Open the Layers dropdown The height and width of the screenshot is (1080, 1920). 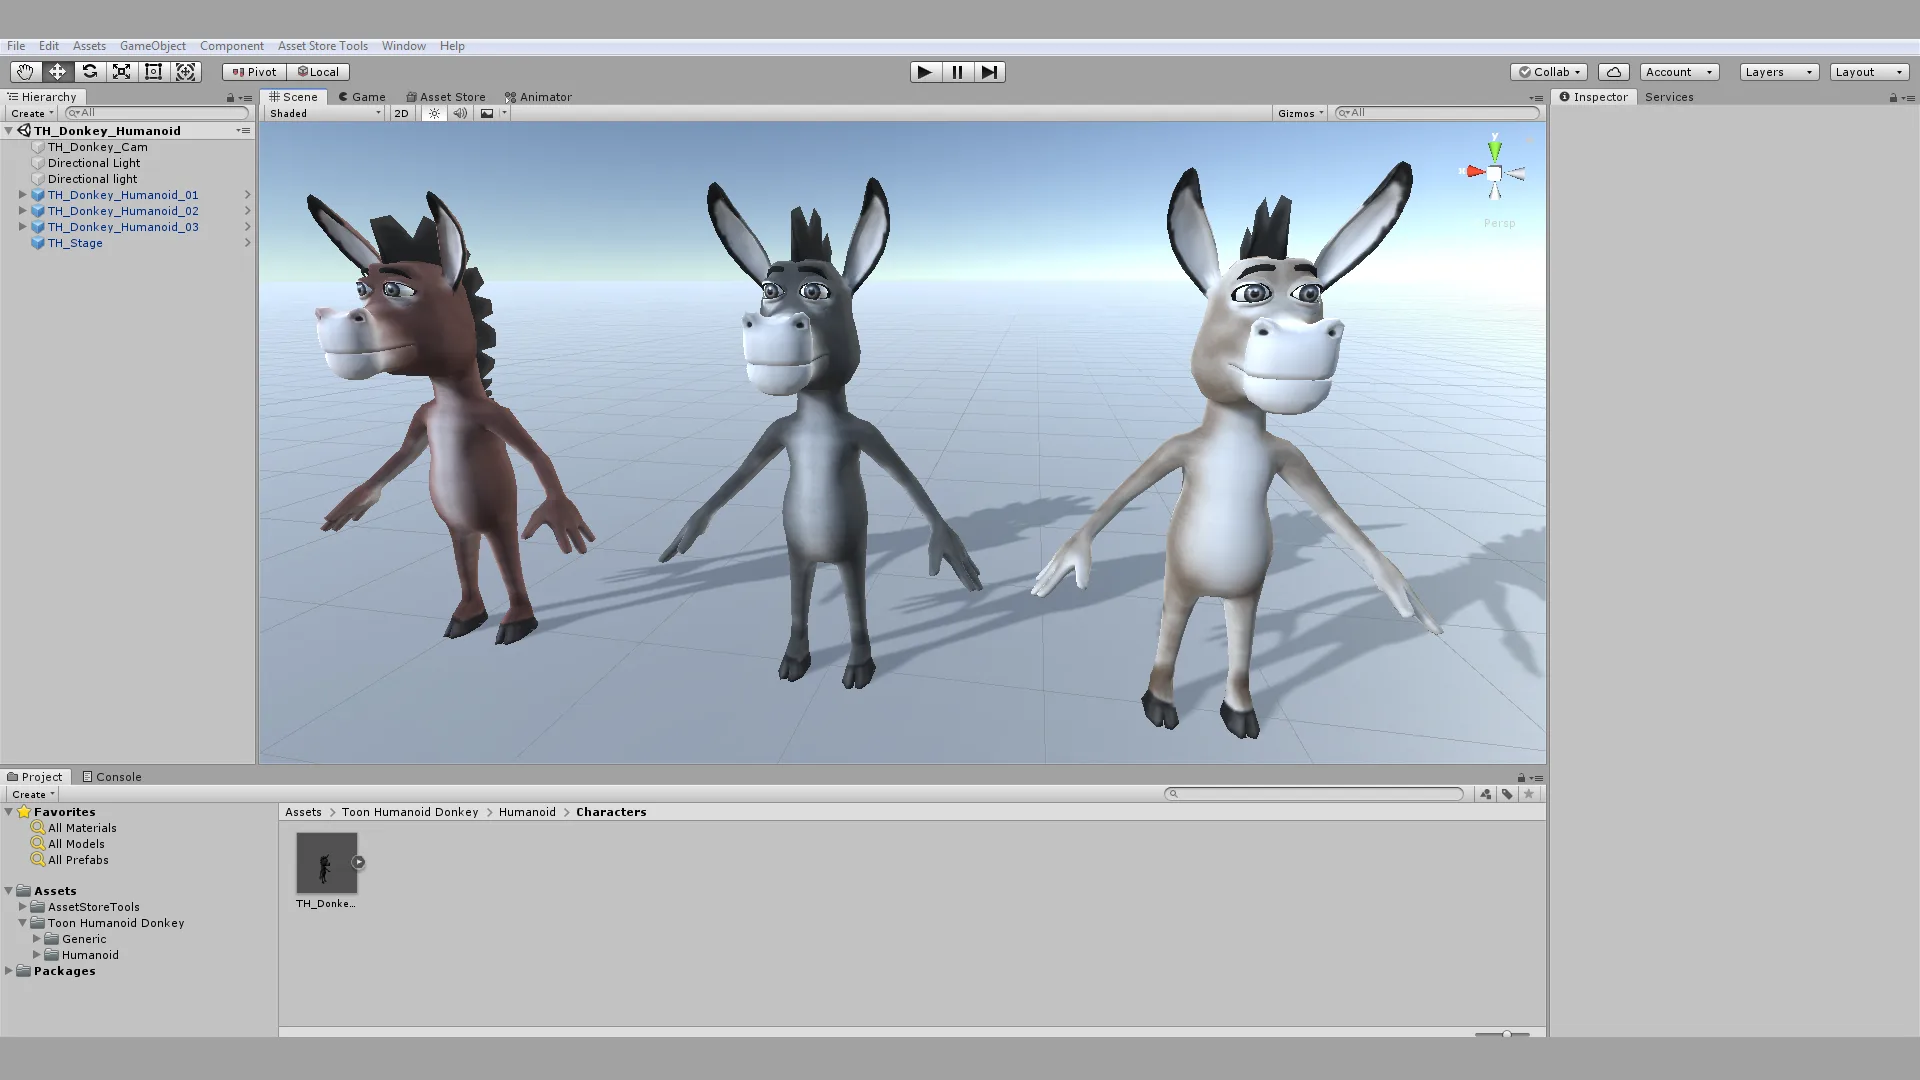tap(1779, 72)
